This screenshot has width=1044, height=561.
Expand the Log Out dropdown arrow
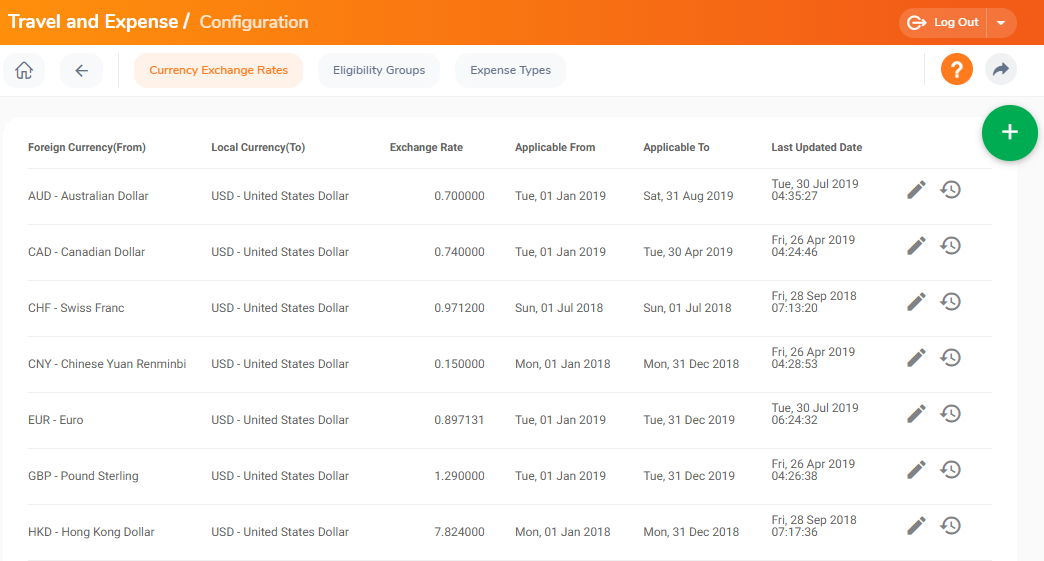[x=1001, y=23]
